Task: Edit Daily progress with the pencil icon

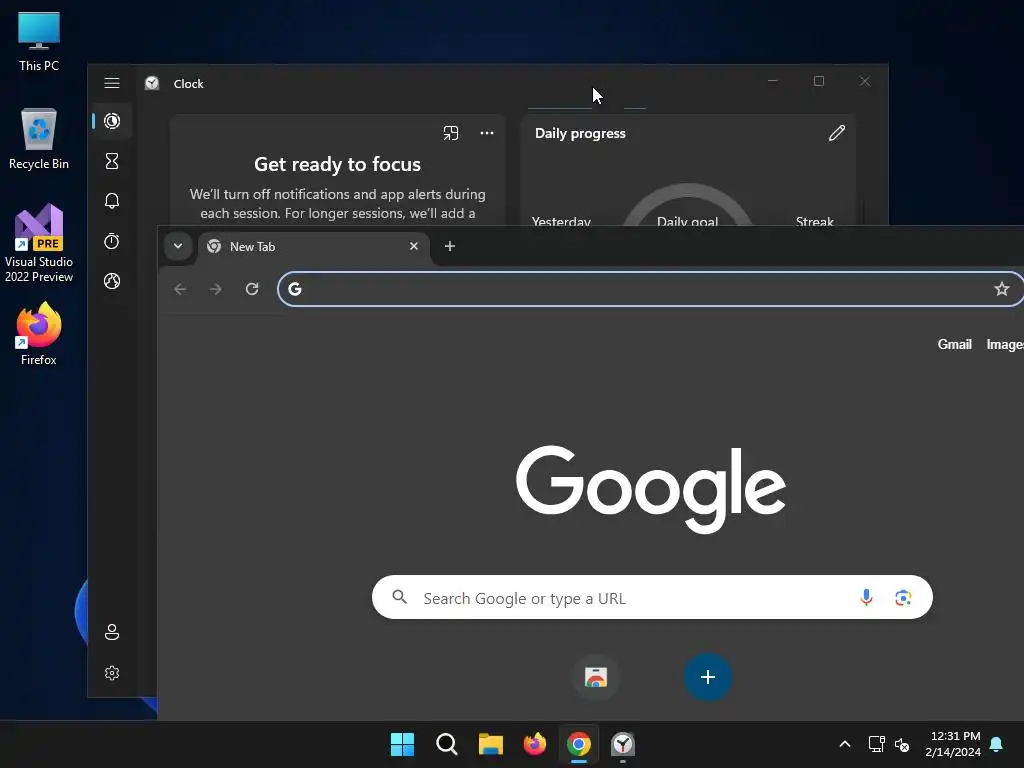Action: 837,133
